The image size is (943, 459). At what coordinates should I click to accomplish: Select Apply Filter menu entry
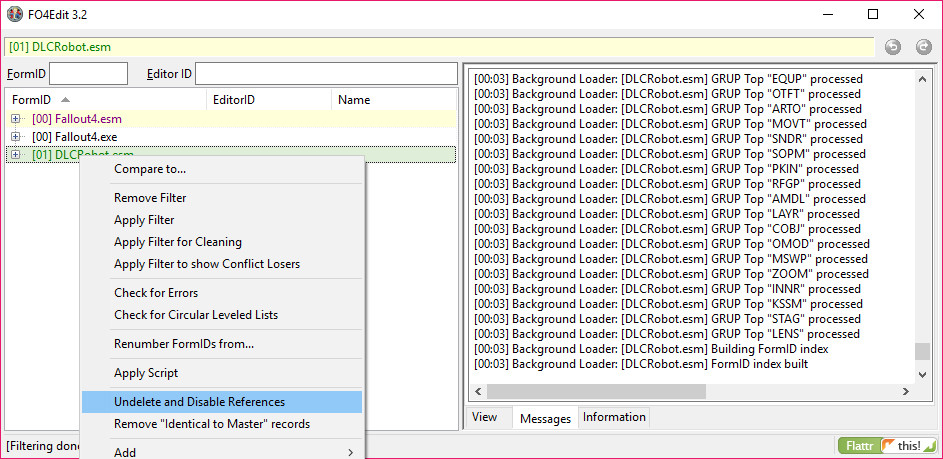222,220
